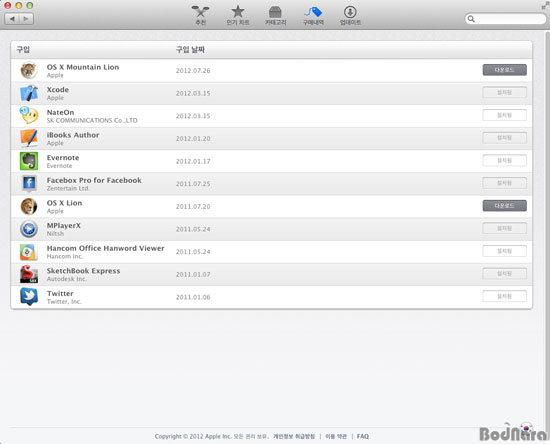Screen dimensions: 550x444
Task: Open the terms of use (이용 약관) link
Action: pos(336,436)
